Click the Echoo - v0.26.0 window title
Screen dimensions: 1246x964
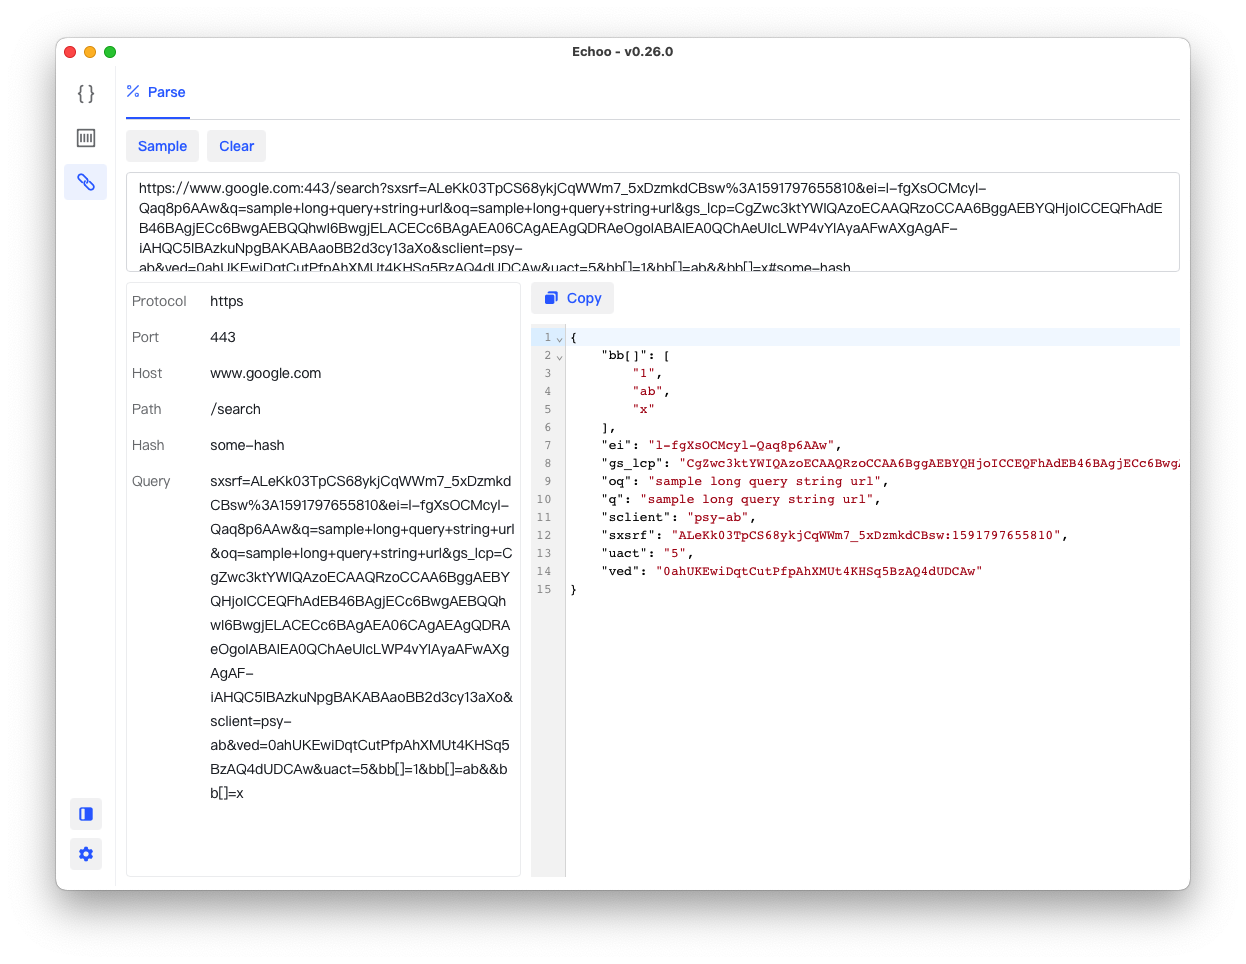[622, 51]
